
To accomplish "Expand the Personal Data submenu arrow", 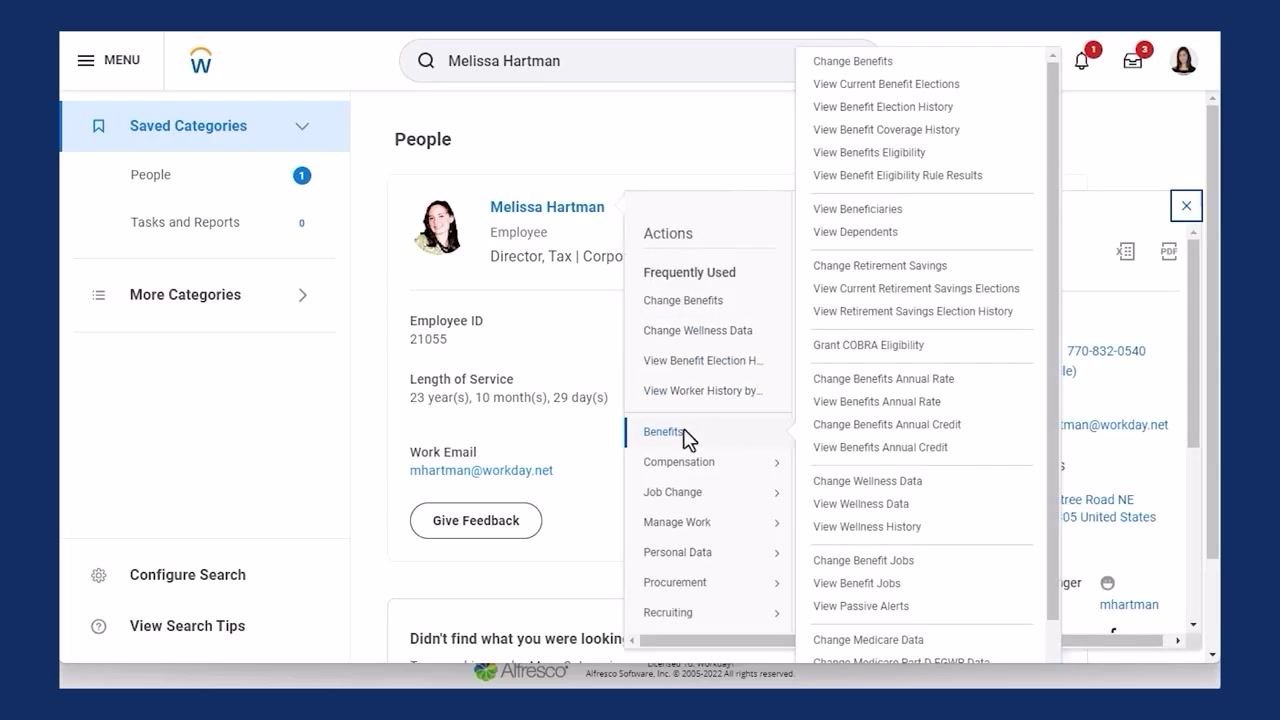I will (777, 553).
